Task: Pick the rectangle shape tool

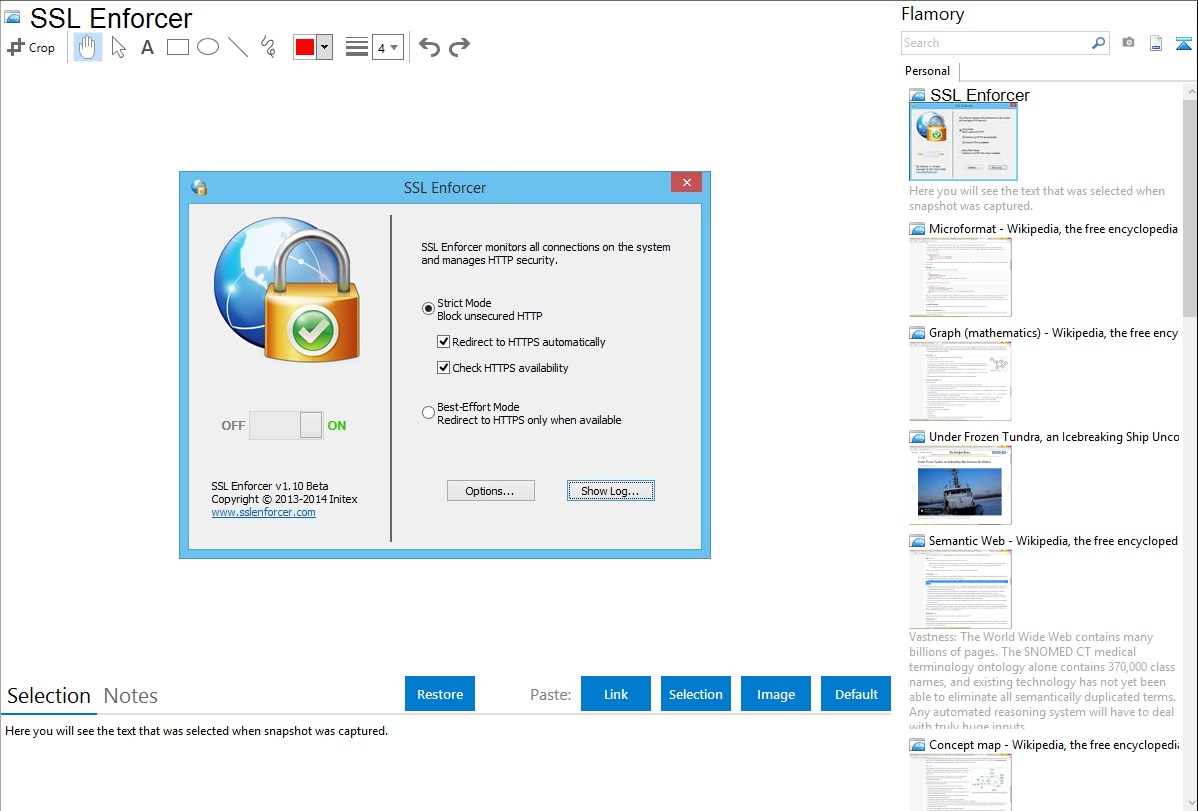Action: coord(177,47)
